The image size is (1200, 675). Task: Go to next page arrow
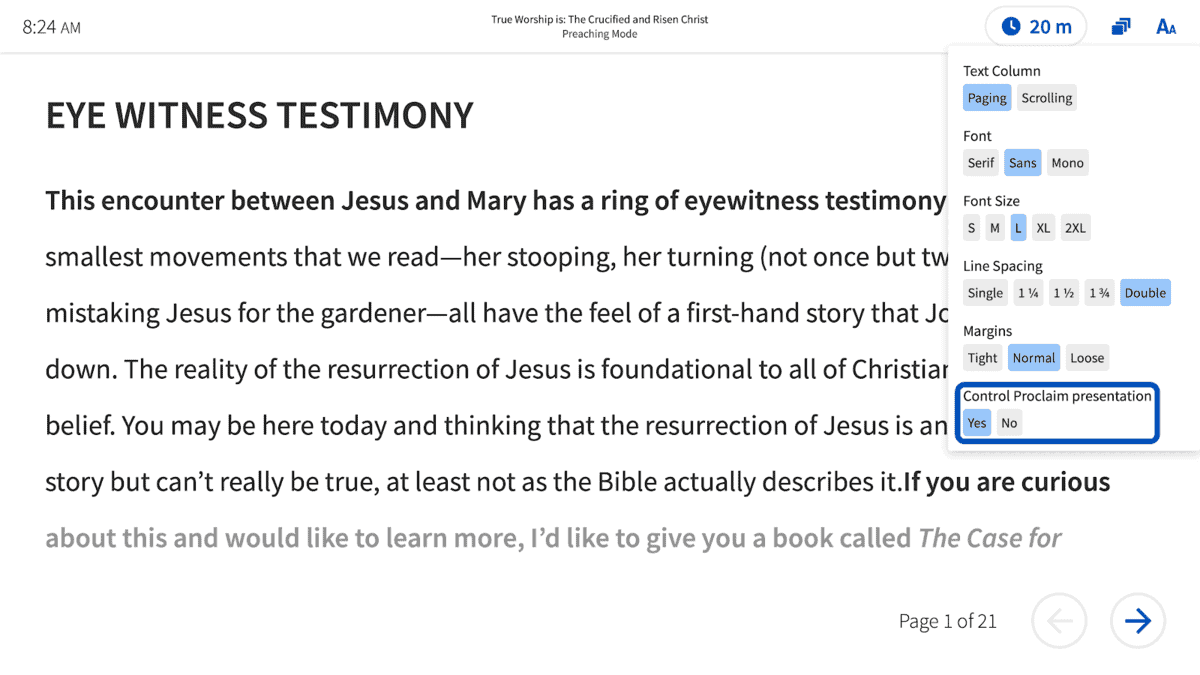point(1137,621)
